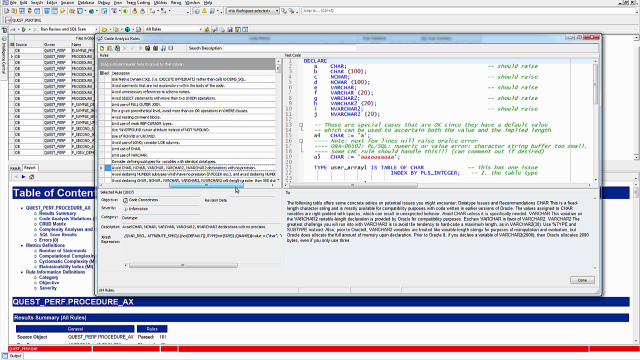Click the Description column header in rules grid
Image resolution: width=640 pixels, height=360 pixels.
(193, 73)
